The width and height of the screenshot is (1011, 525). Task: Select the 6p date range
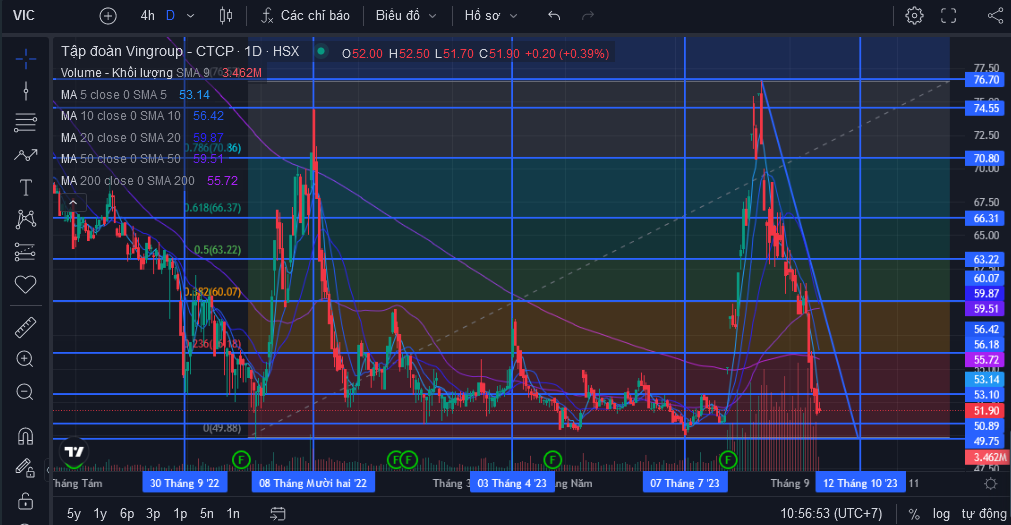pyautogui.click(x=127, y=513)
